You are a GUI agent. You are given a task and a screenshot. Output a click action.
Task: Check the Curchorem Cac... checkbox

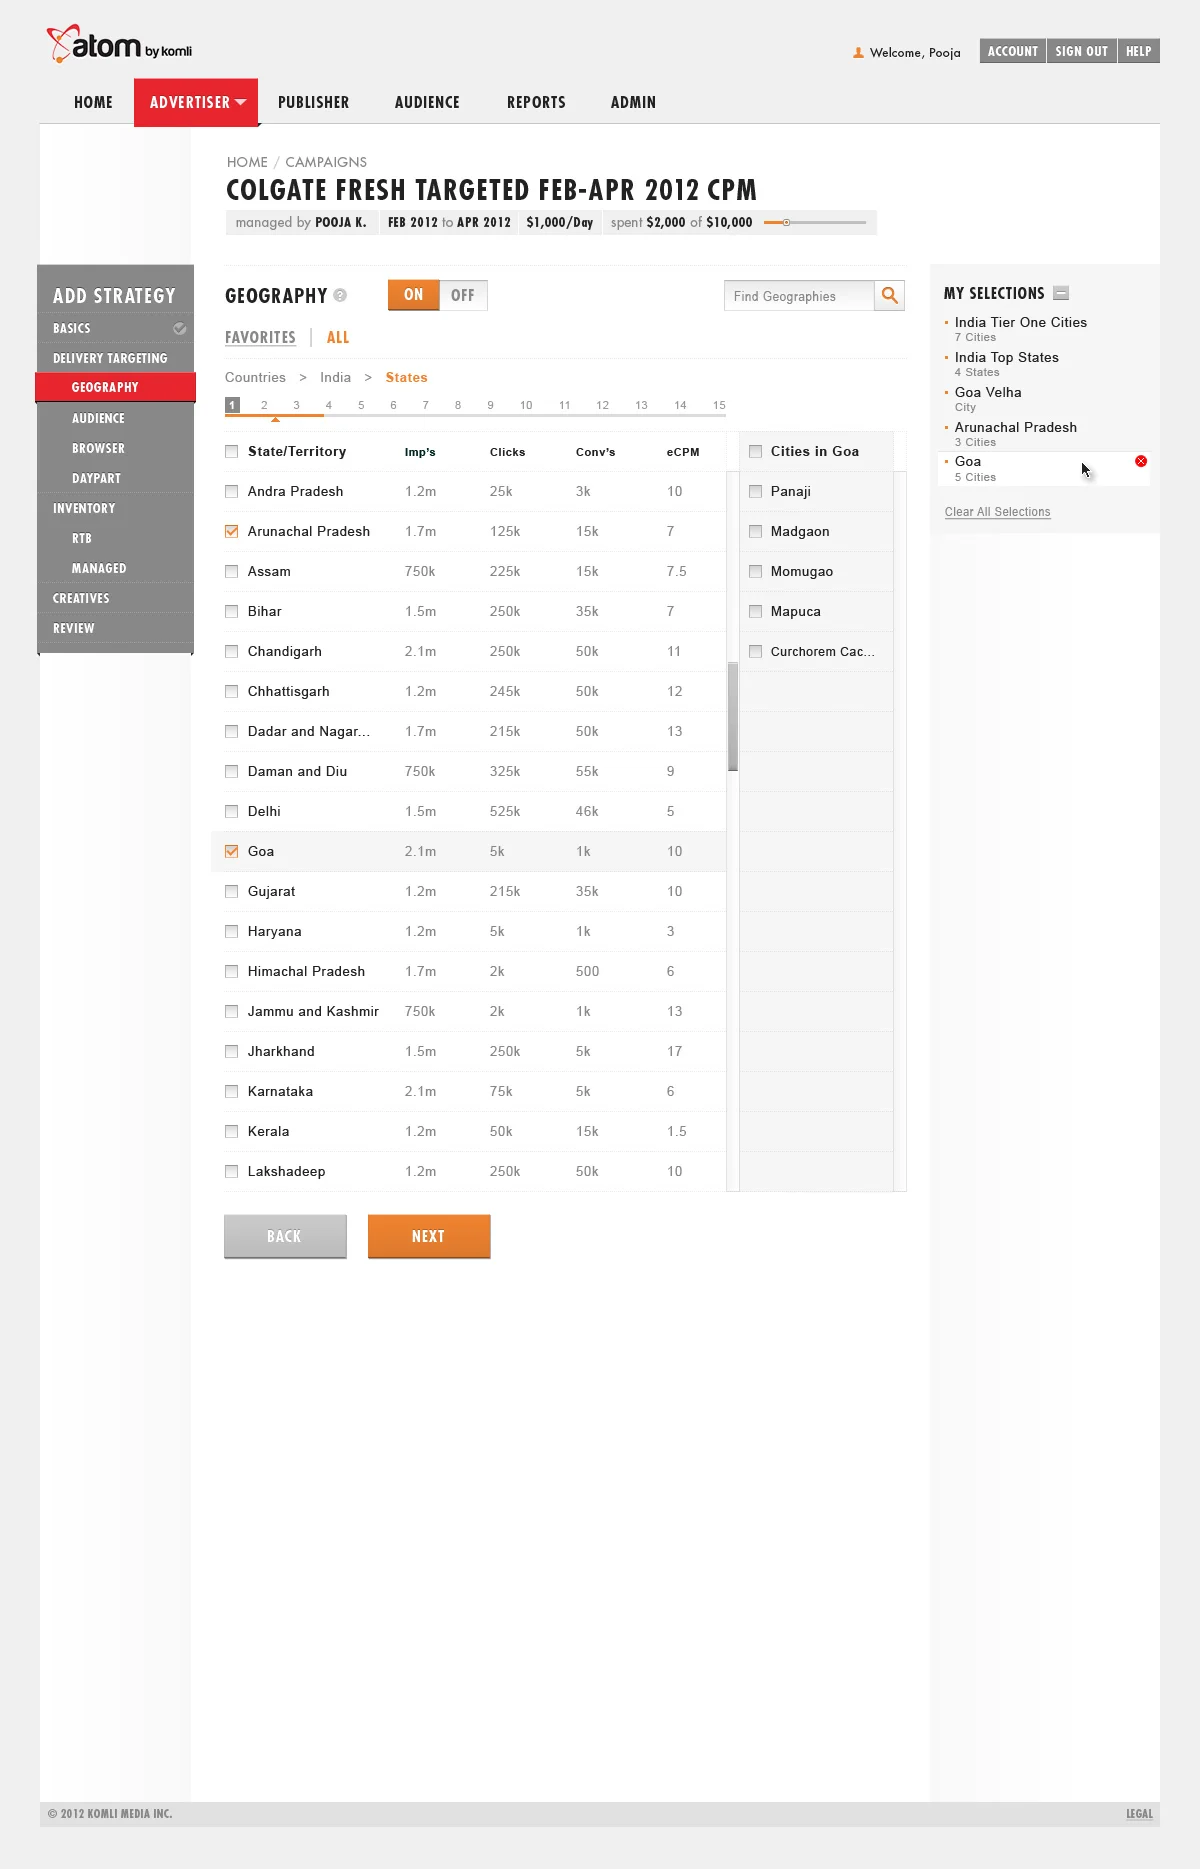(x=756, y=651)
